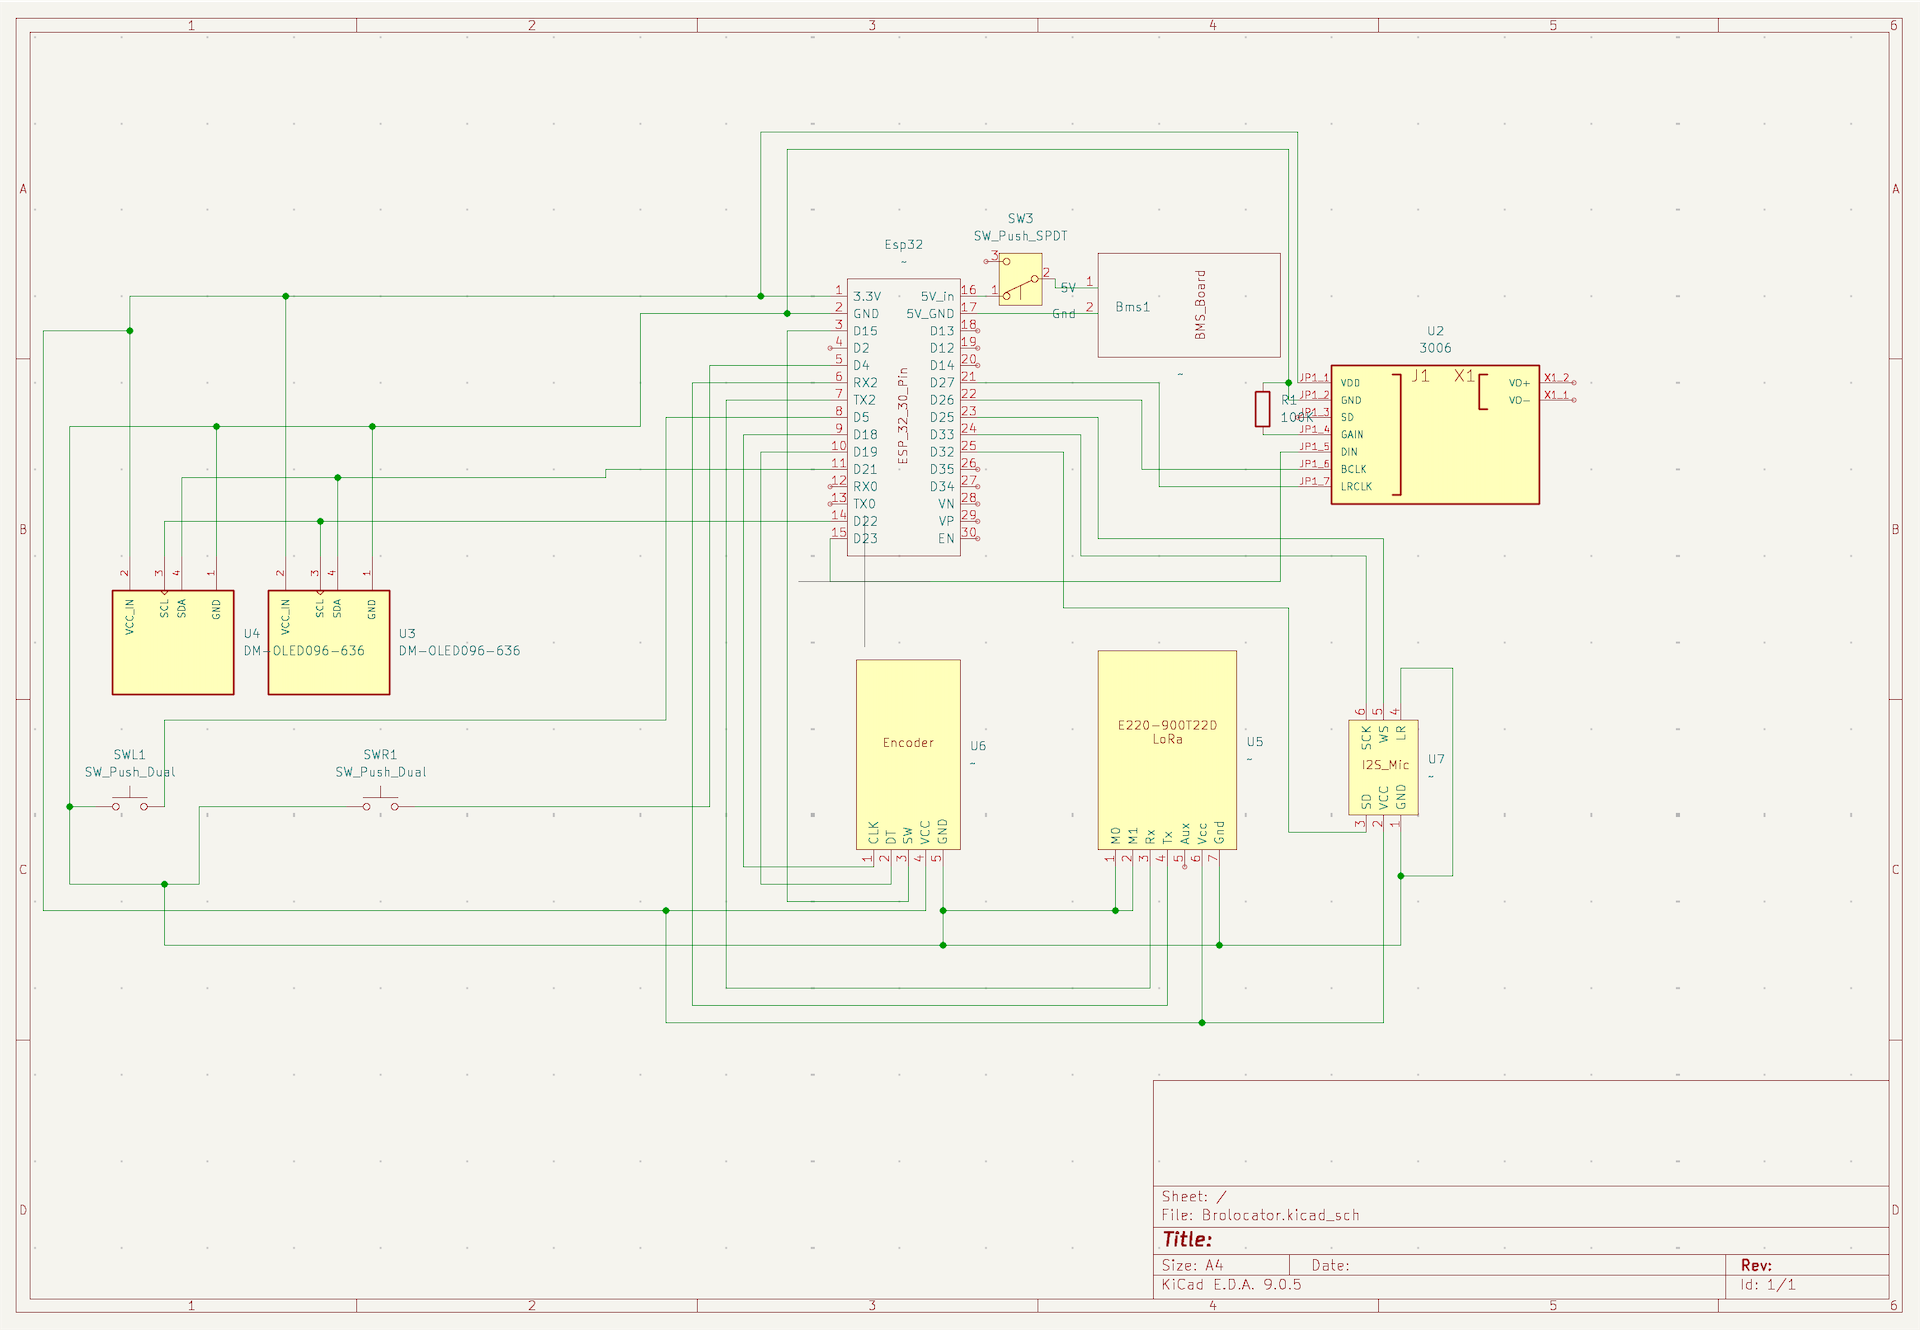Click the SW_Push_SPDT value text

pyautogui.click(x=1020, y=237)
